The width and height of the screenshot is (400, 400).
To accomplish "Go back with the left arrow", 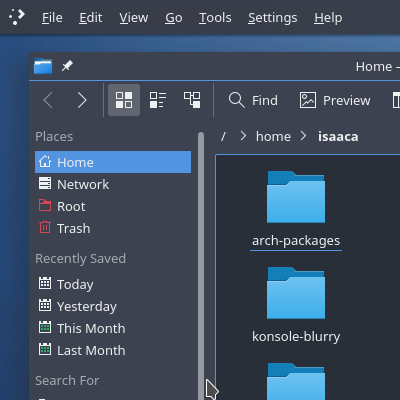I will tap(48, 100).
